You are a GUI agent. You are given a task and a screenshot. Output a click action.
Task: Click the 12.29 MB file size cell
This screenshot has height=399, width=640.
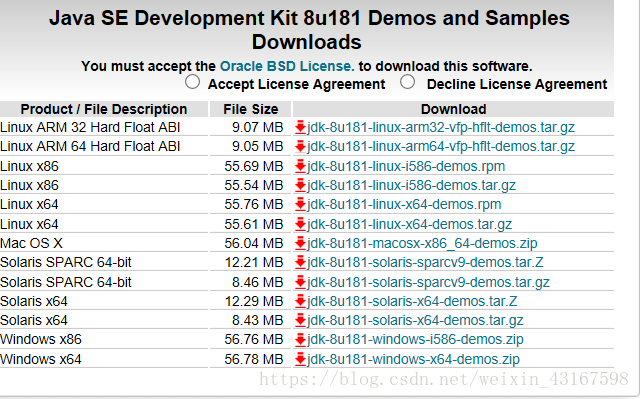[x=250, y=301]
